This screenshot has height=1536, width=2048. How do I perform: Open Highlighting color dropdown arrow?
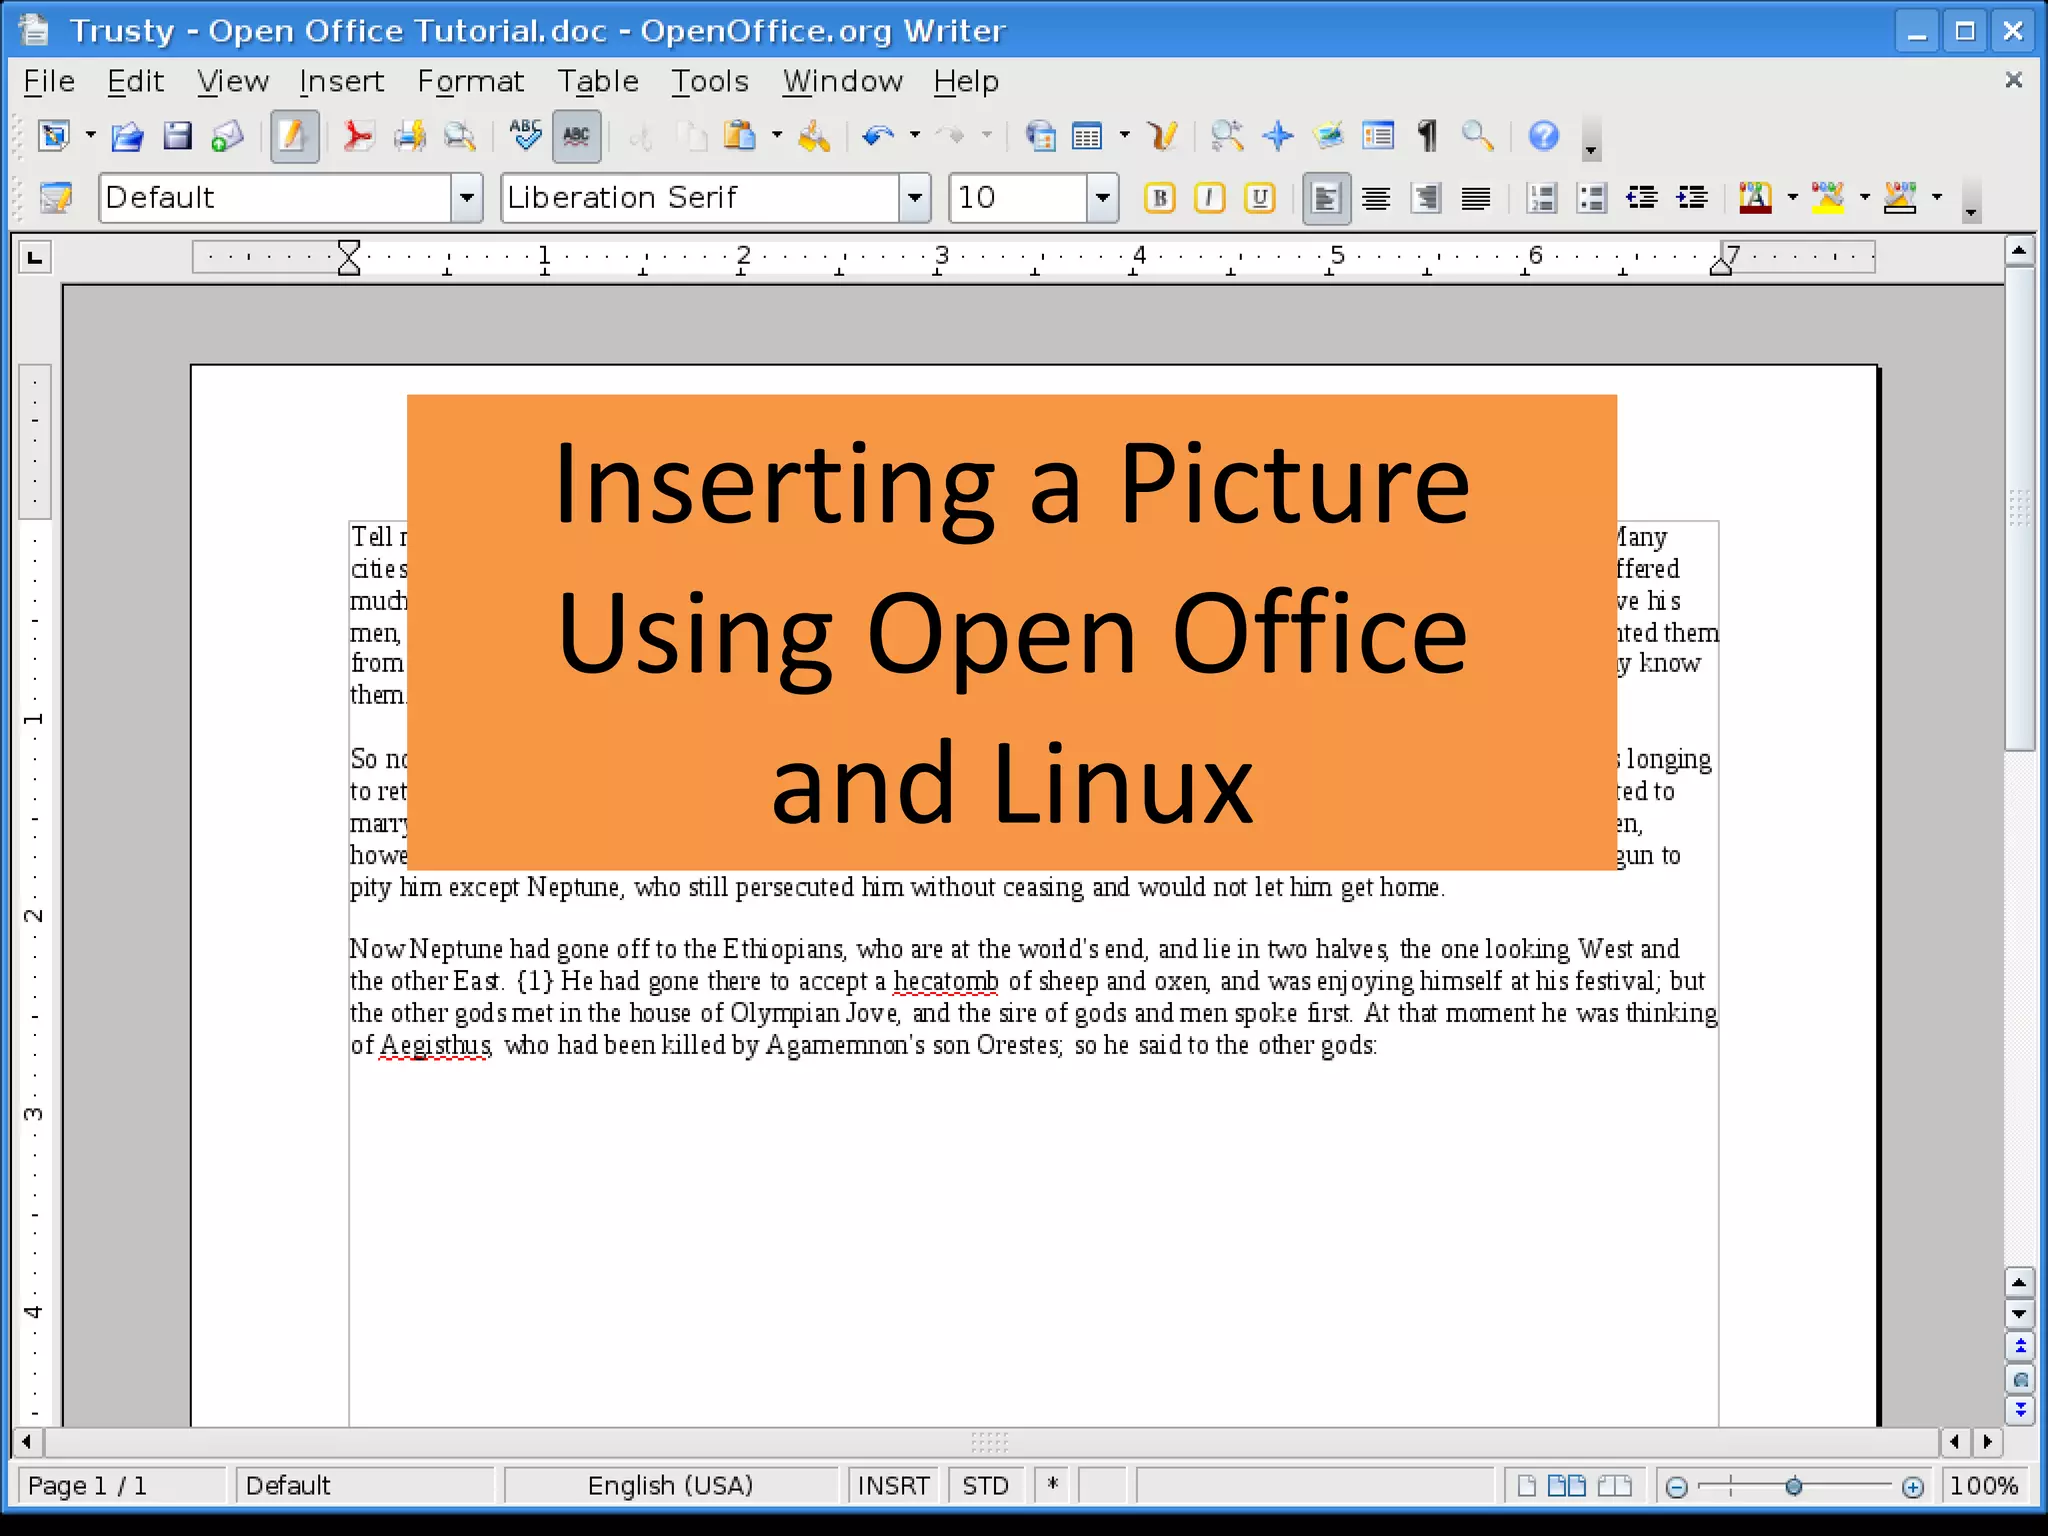(x=1864, y=197)
